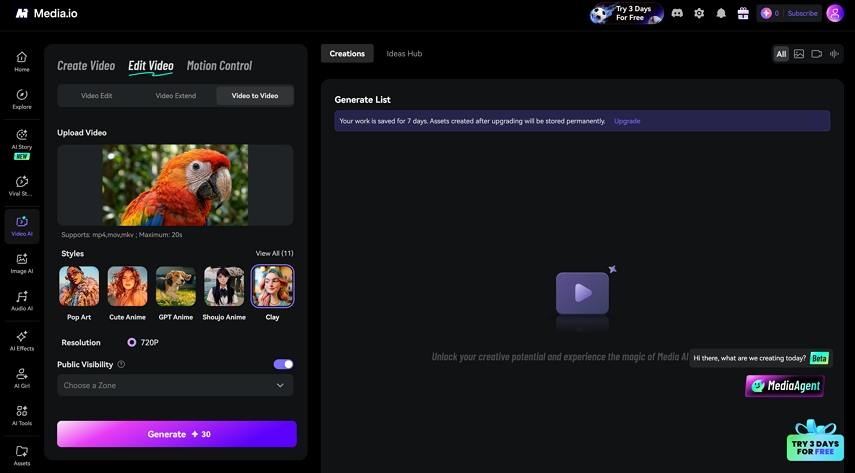Open notifications bell

pyautogui.click(x=721, y=14)
